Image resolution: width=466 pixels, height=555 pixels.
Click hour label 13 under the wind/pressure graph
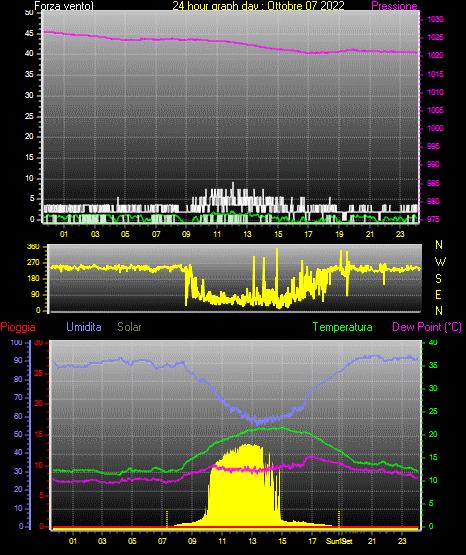[247, 234]
